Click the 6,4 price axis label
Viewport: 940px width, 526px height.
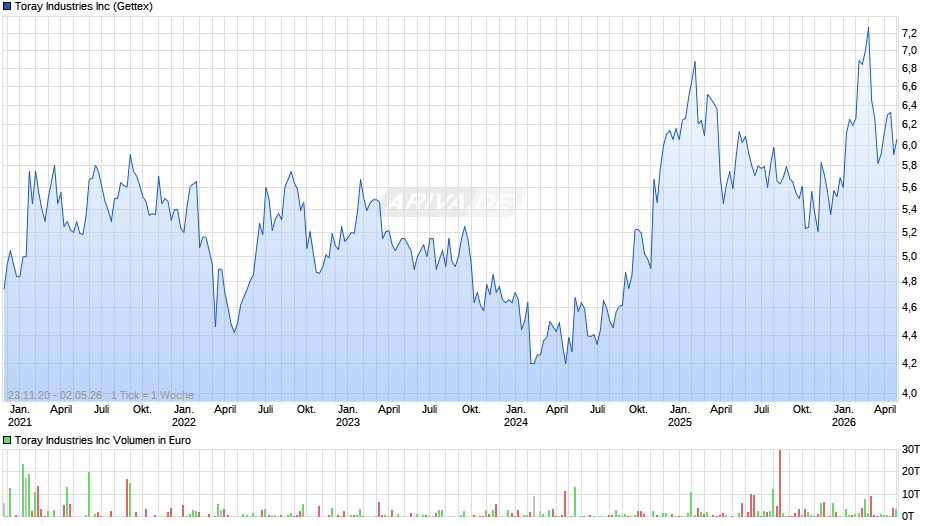click(x=909, y=106)
